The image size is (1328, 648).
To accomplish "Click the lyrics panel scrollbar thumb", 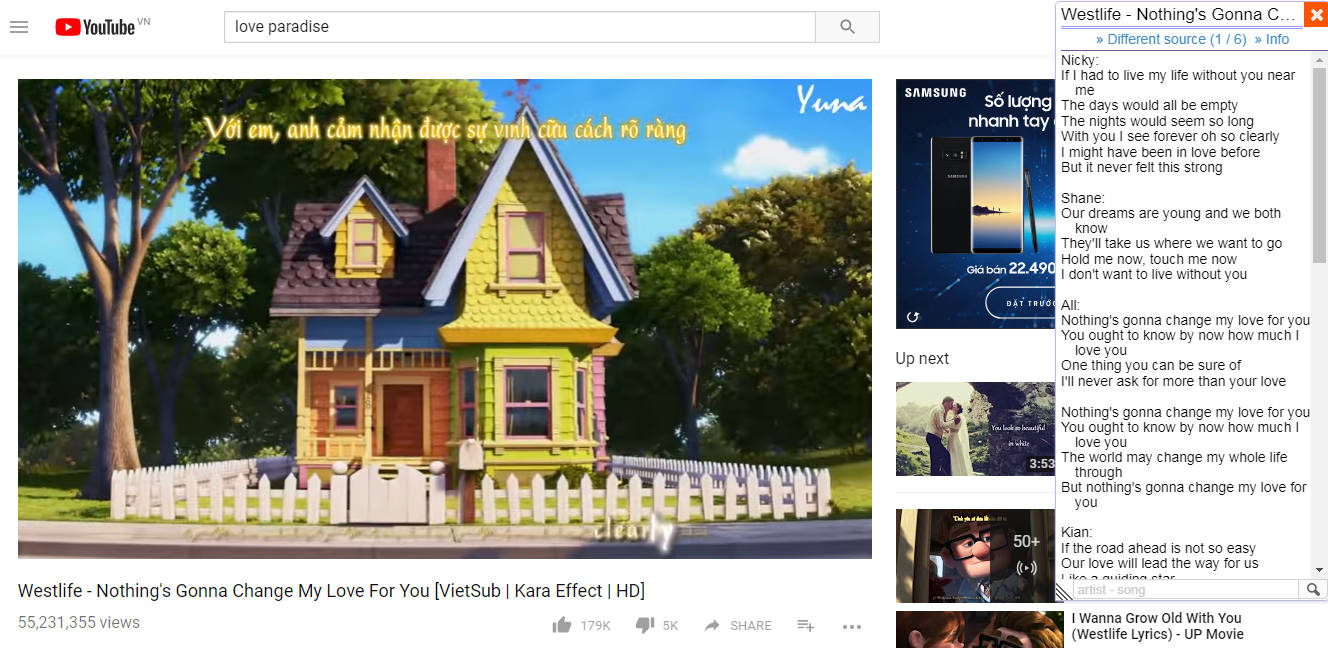I will (1319, 165).
